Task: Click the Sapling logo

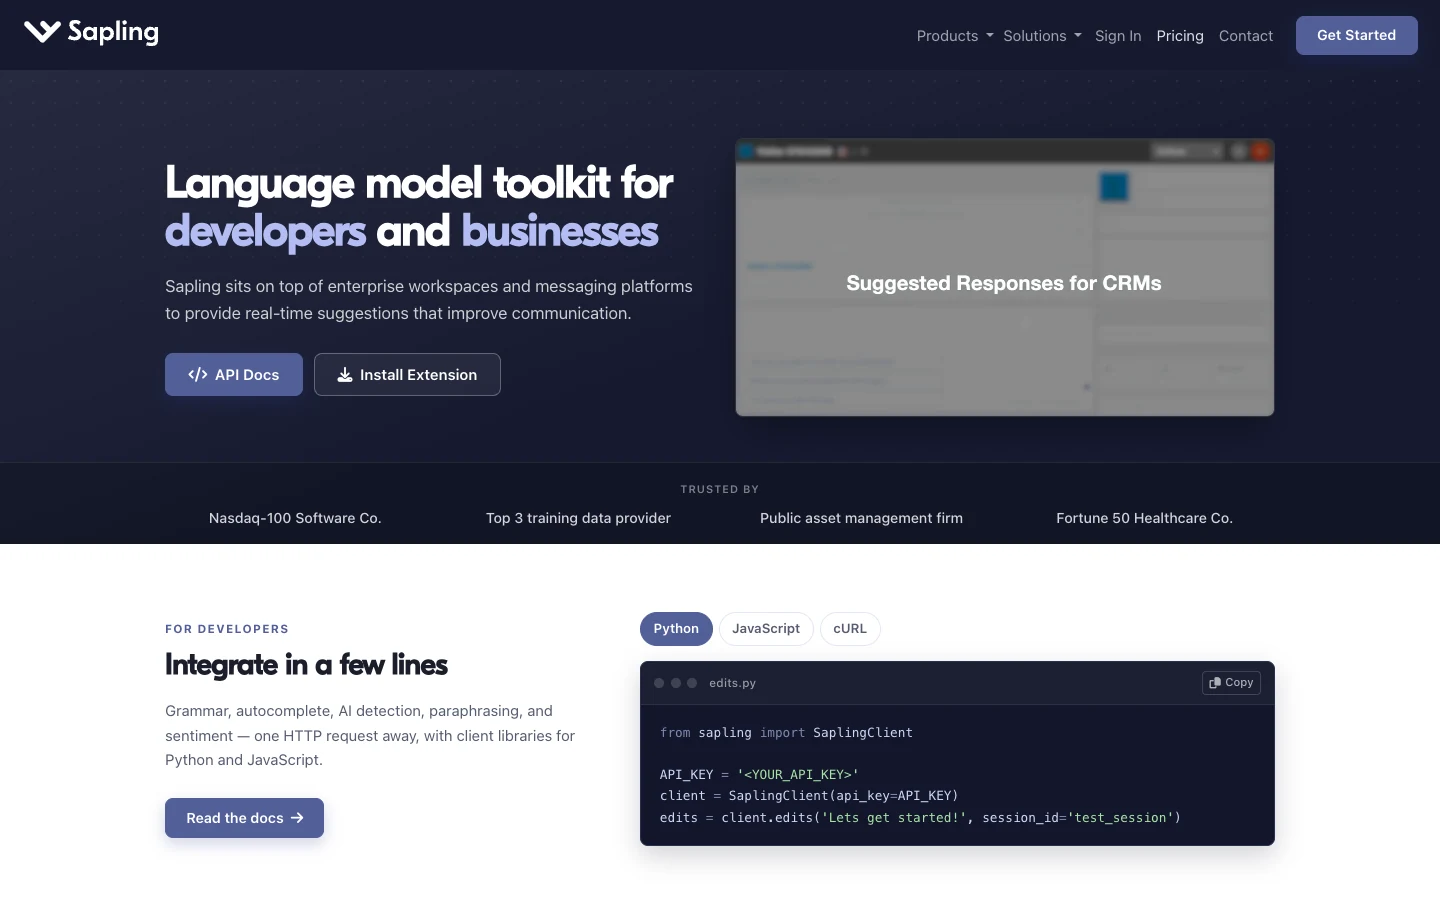Action: [x=91, y=32]
